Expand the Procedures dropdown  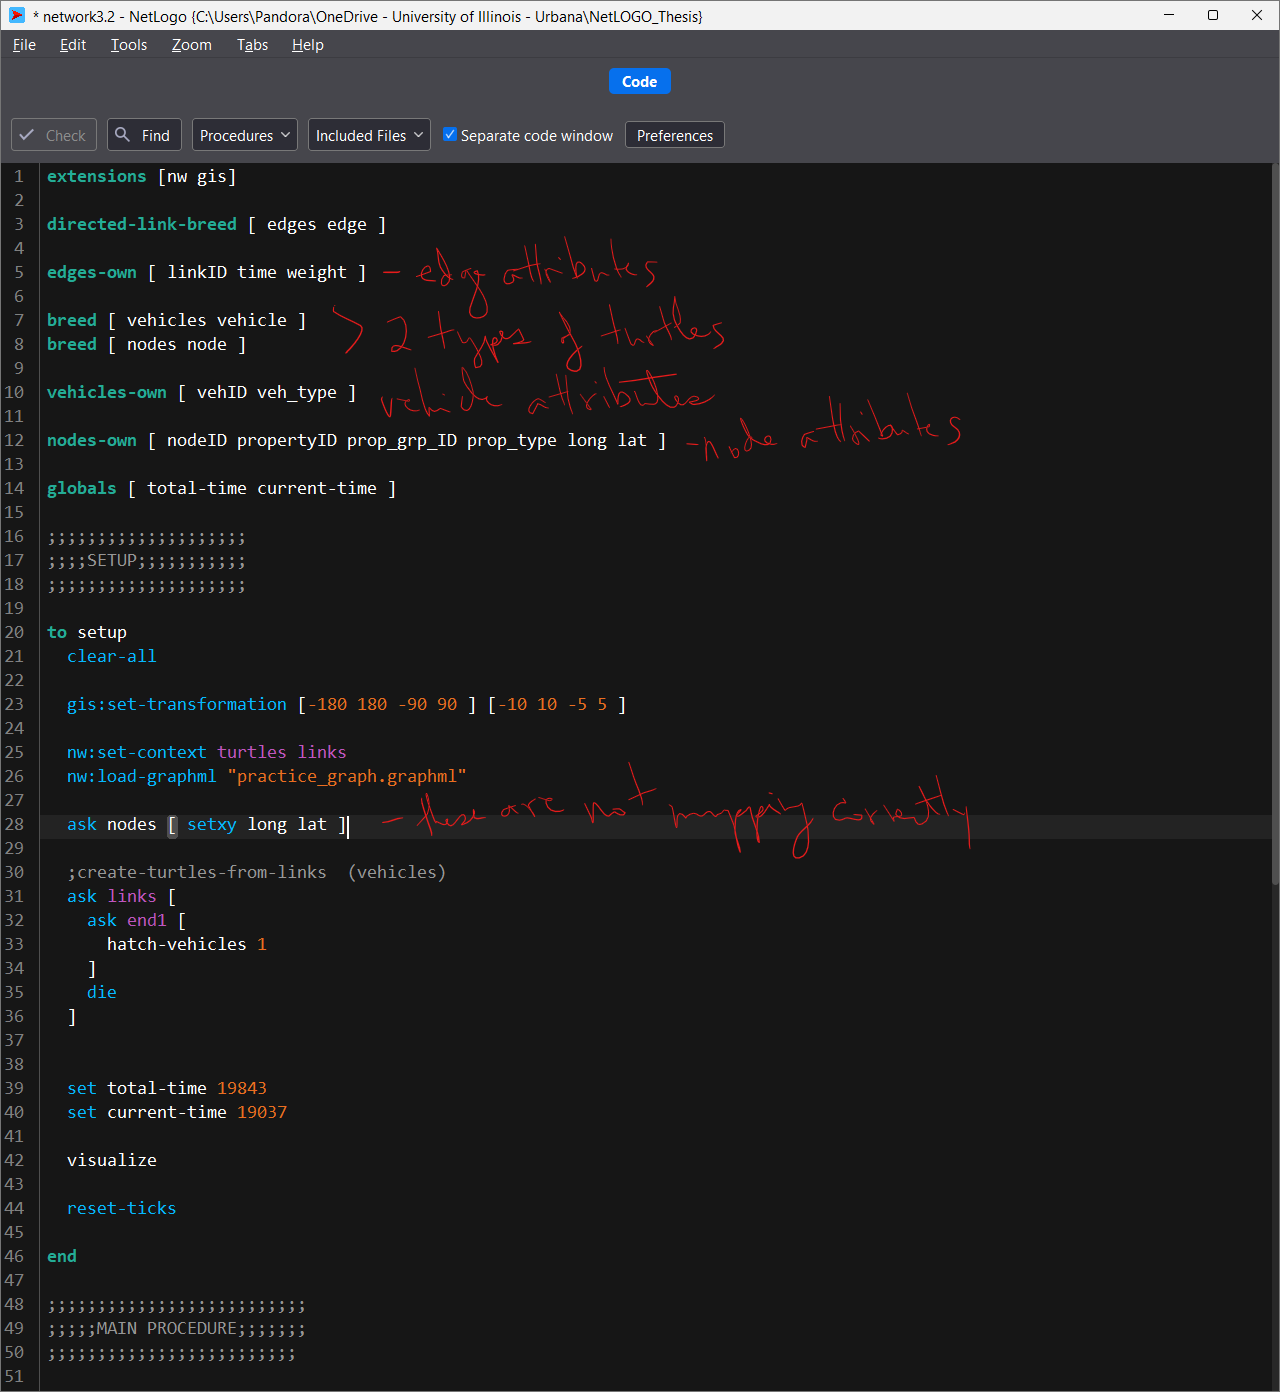244,135
